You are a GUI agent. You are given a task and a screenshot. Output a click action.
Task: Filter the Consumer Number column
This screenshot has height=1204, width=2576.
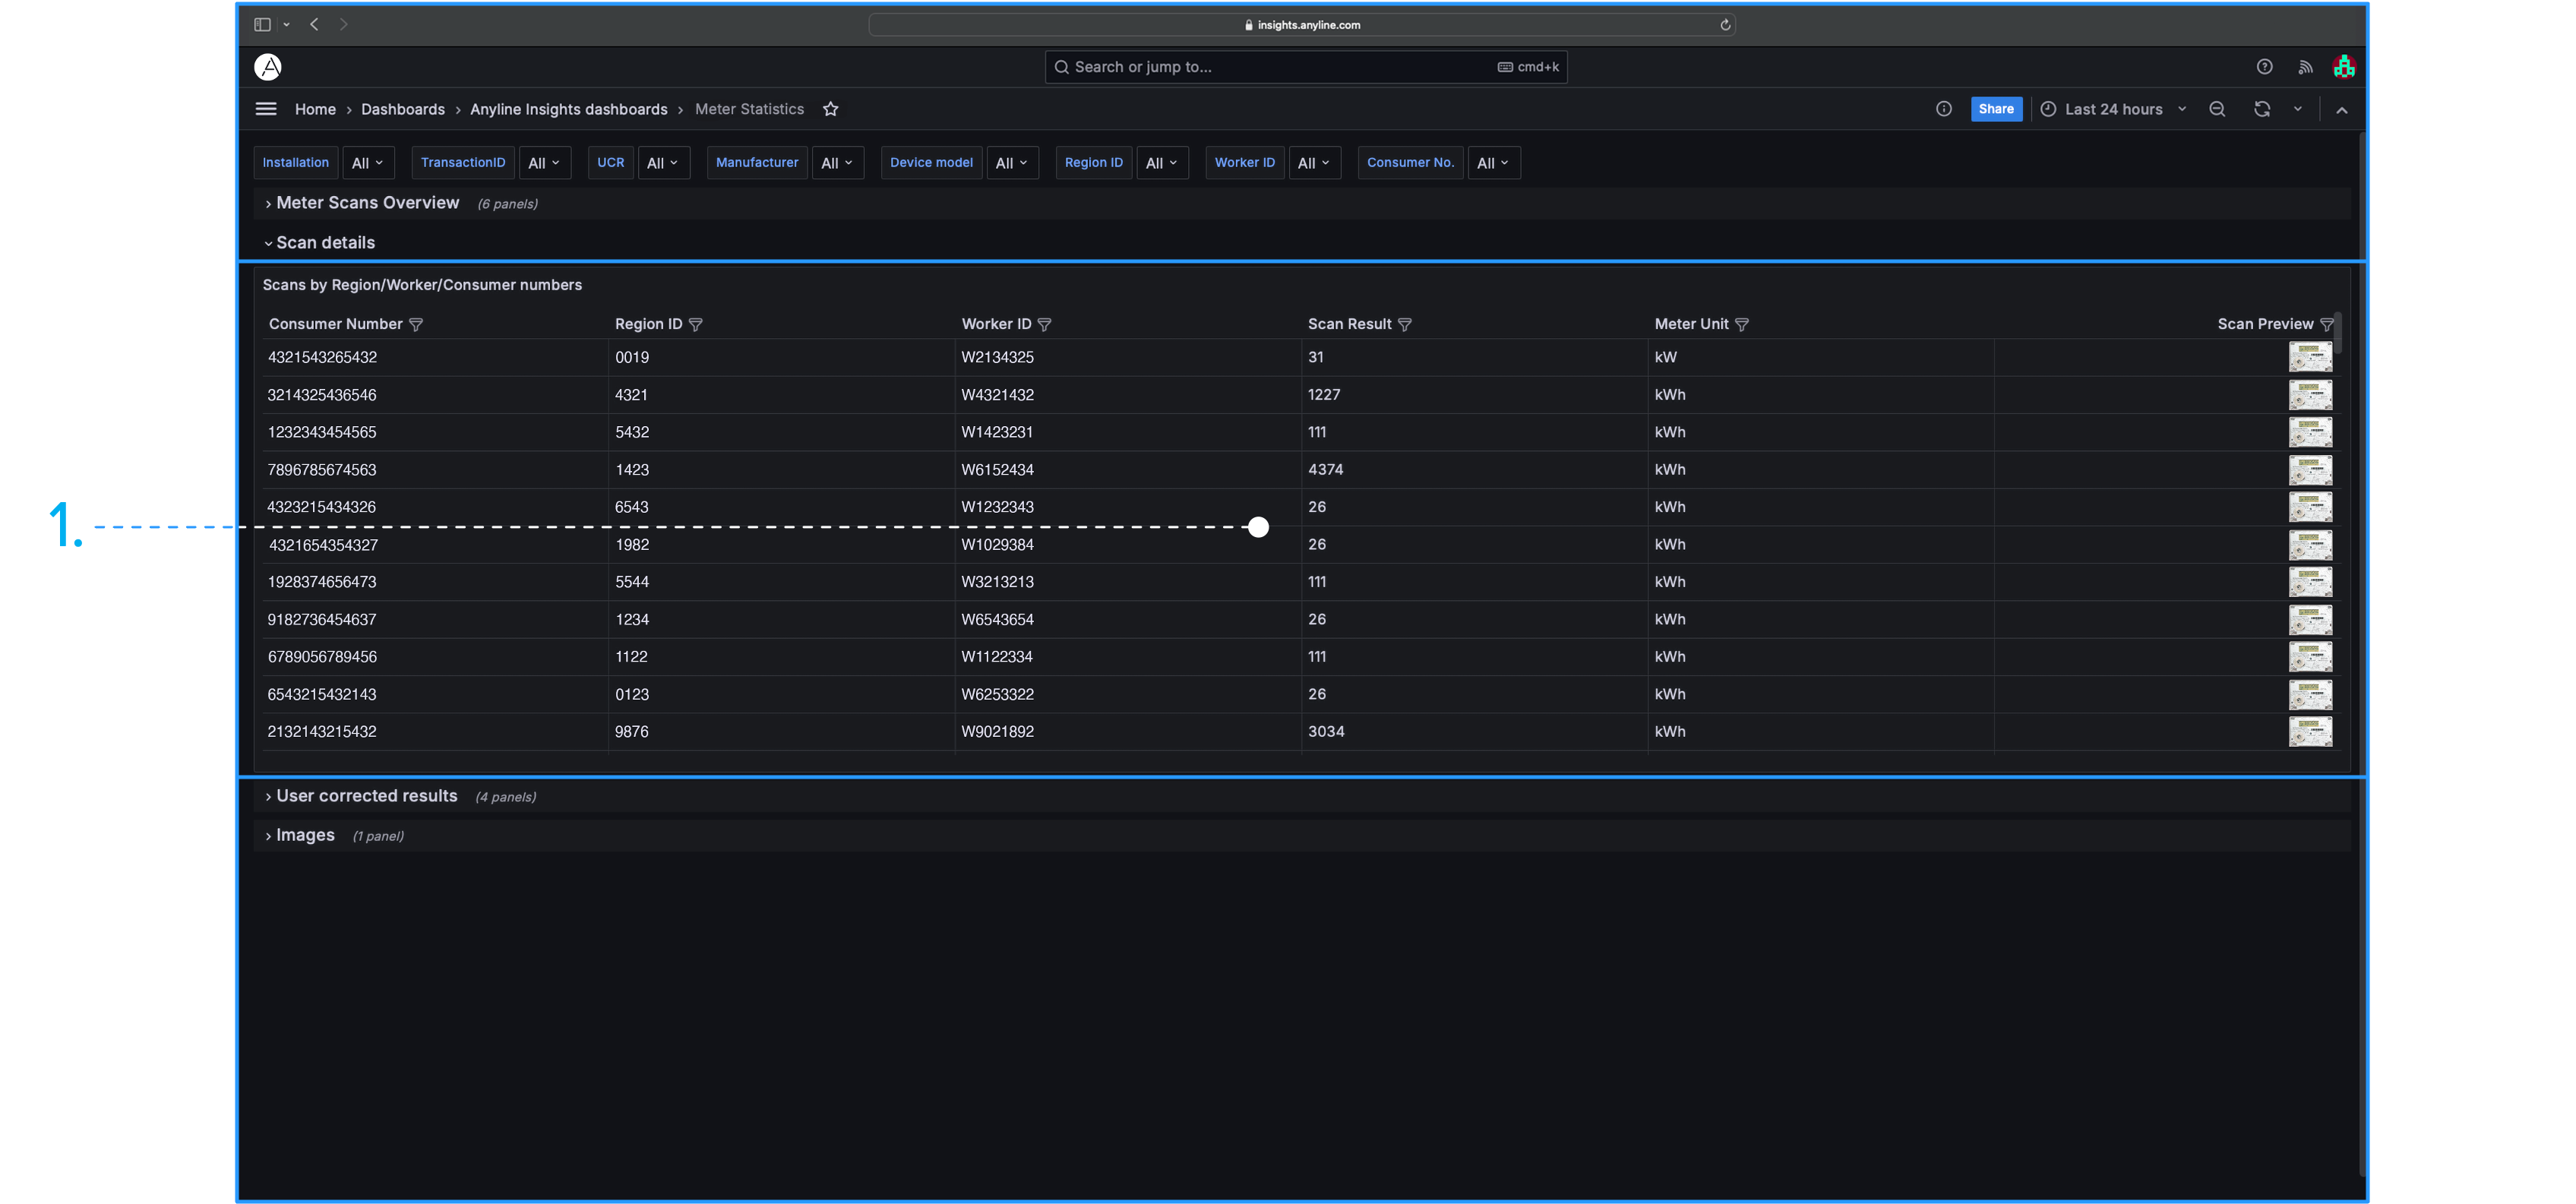click(x=416, y=324)
